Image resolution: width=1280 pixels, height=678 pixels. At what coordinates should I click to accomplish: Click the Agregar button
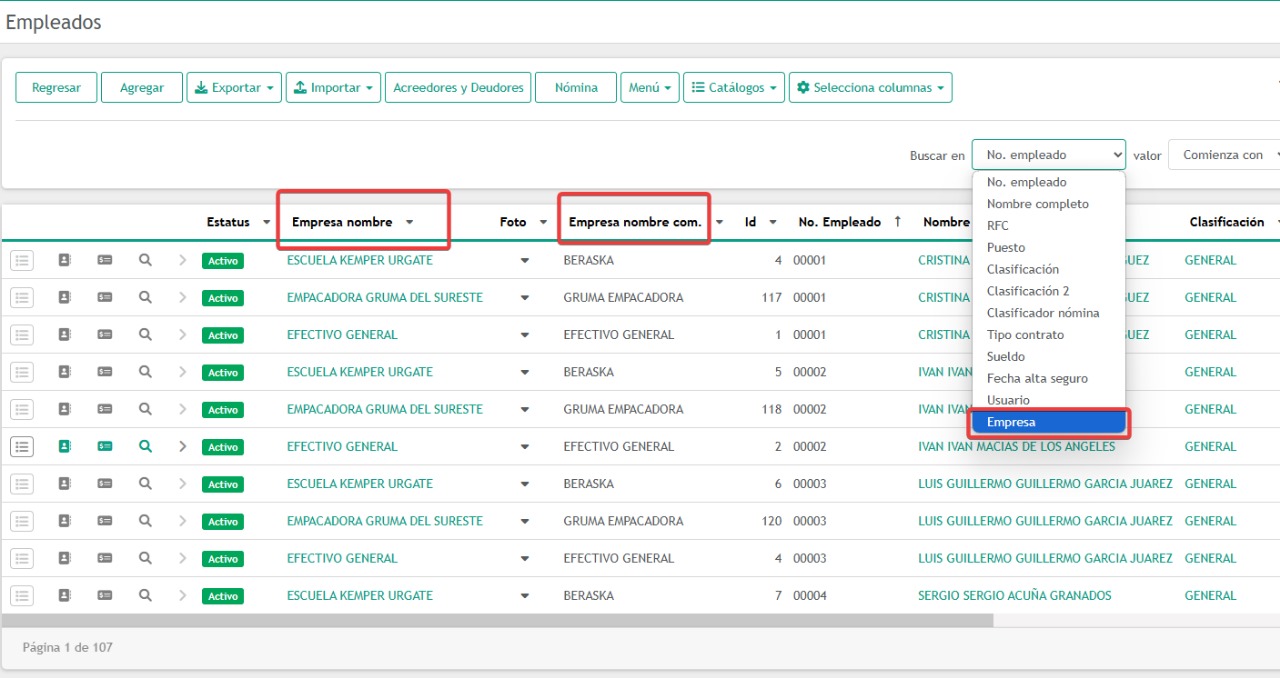(142, 87)
